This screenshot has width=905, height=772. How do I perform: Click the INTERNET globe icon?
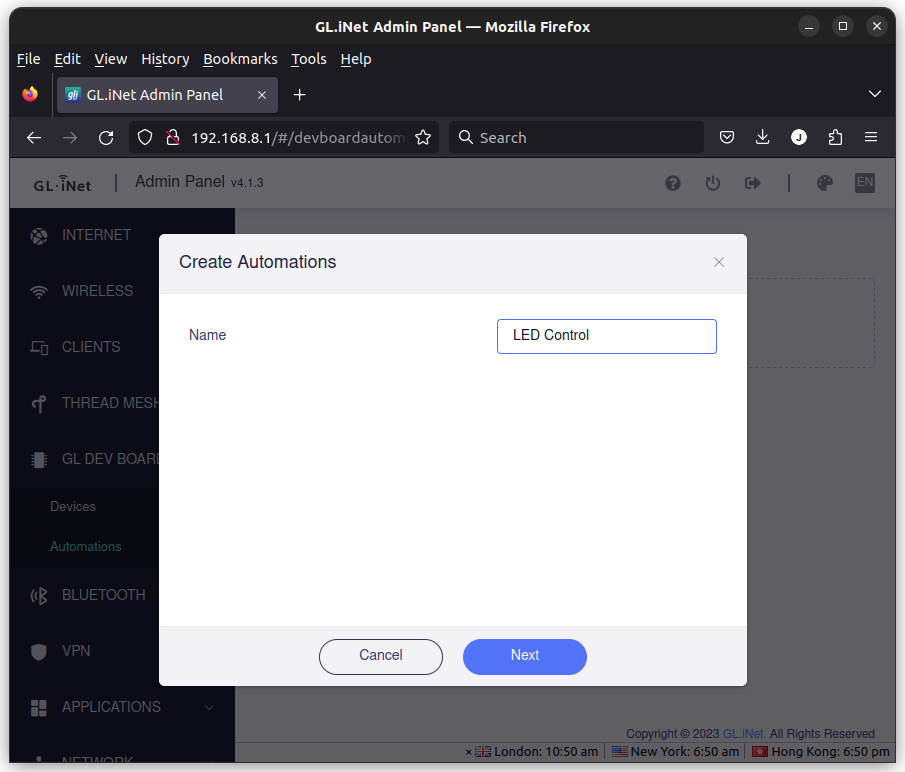(x=39, y=236)
